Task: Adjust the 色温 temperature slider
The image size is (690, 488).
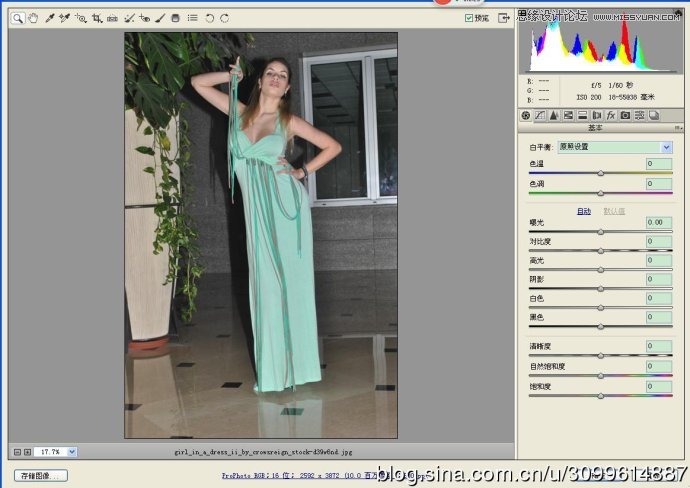Action: coord(601,173)
